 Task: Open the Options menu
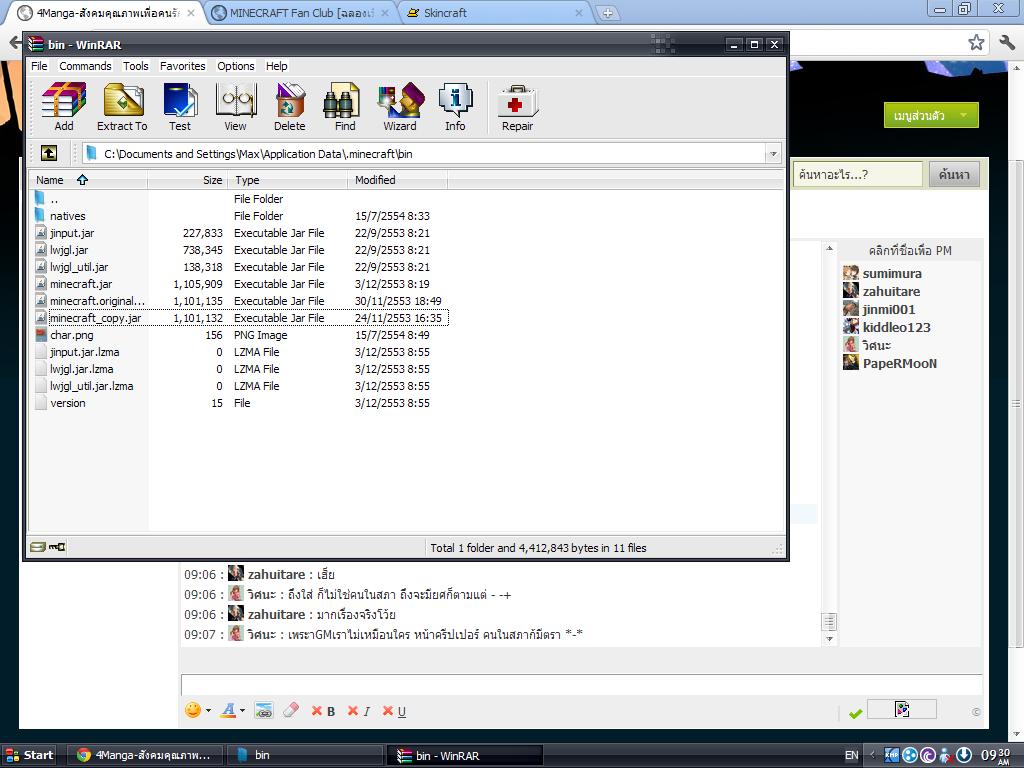click(236, 66)
